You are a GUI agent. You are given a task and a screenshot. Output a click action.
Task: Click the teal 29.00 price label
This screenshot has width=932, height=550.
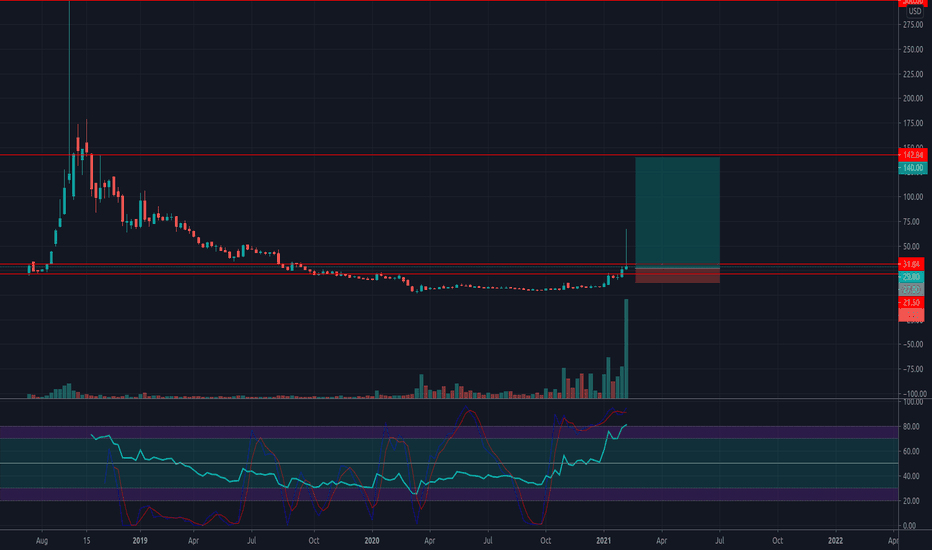tap(911, 277)
